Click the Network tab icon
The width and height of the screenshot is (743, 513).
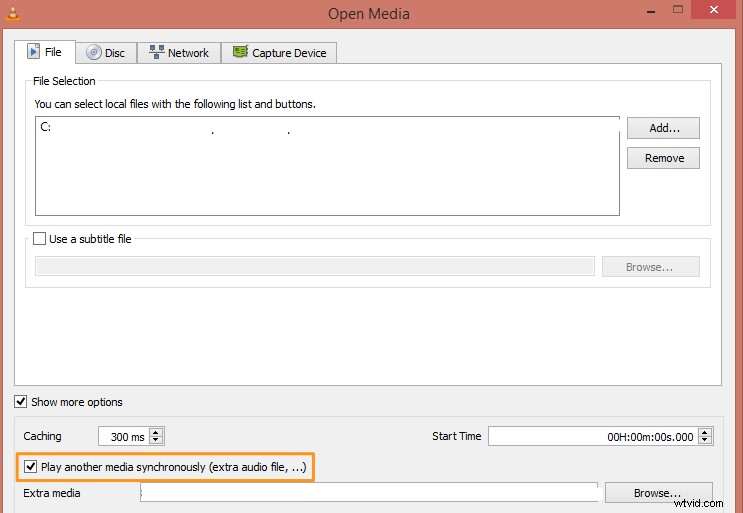pos(156,53)
